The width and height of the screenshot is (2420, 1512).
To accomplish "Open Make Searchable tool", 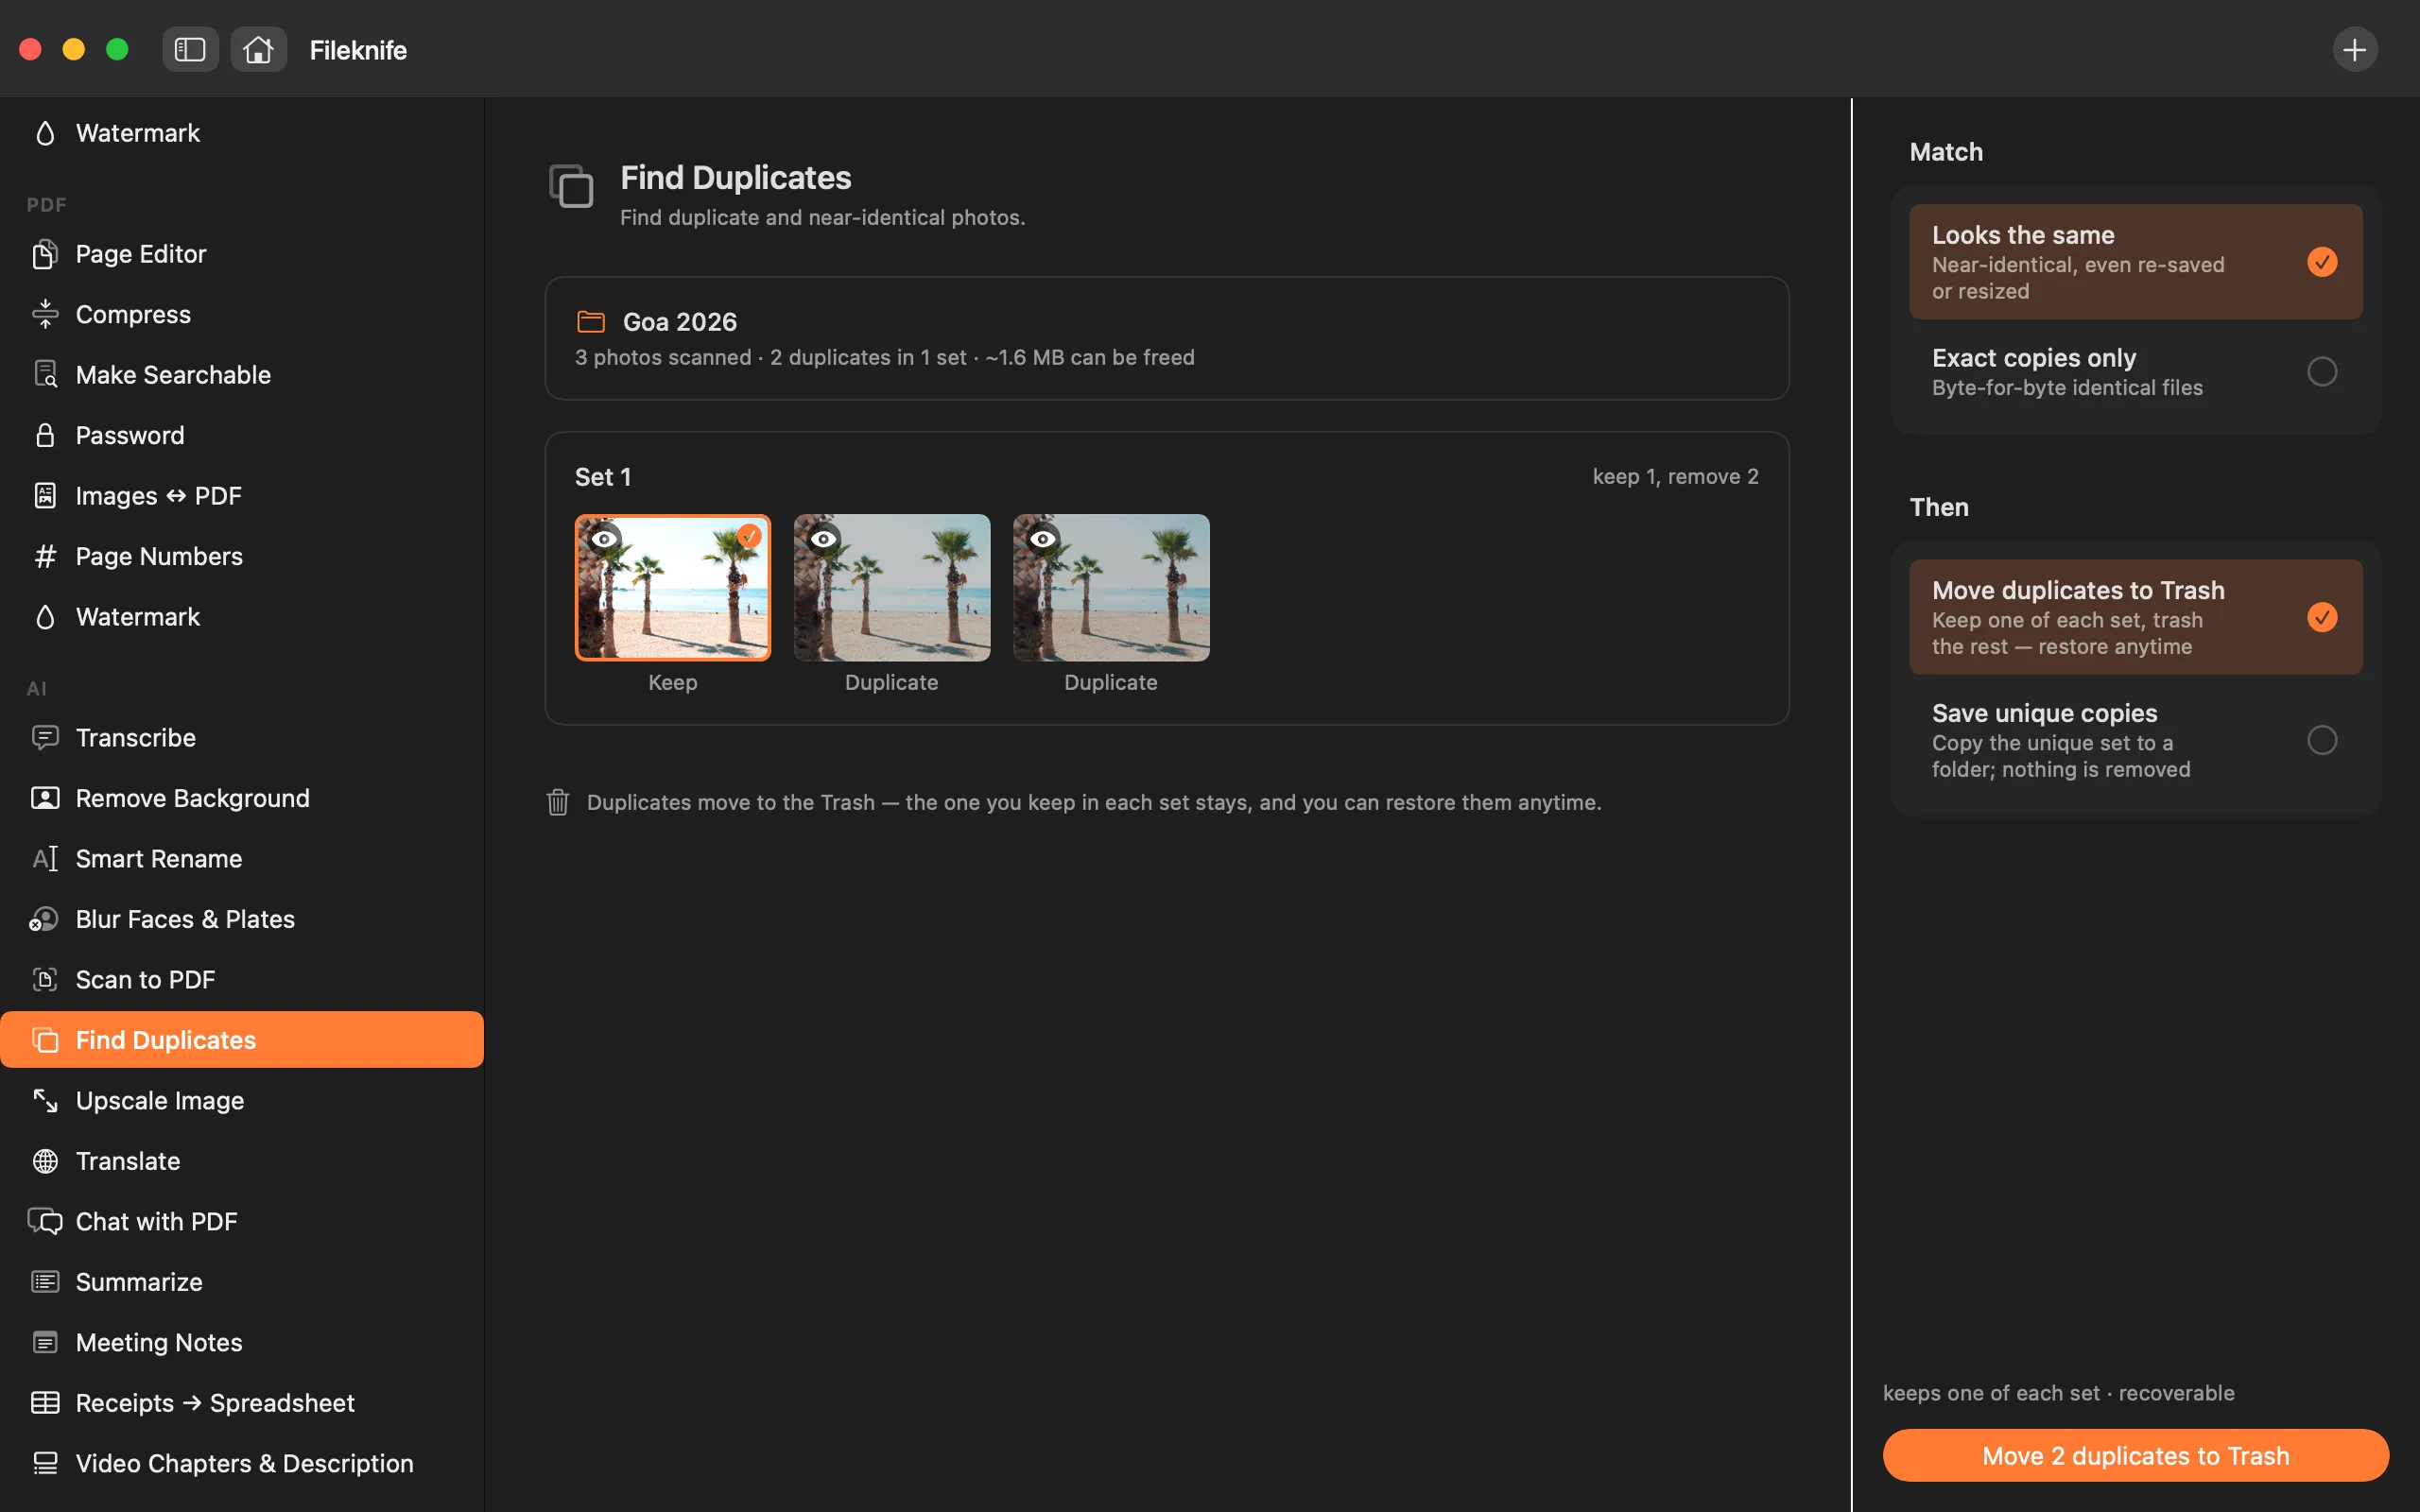I will (x=242, y=375).
